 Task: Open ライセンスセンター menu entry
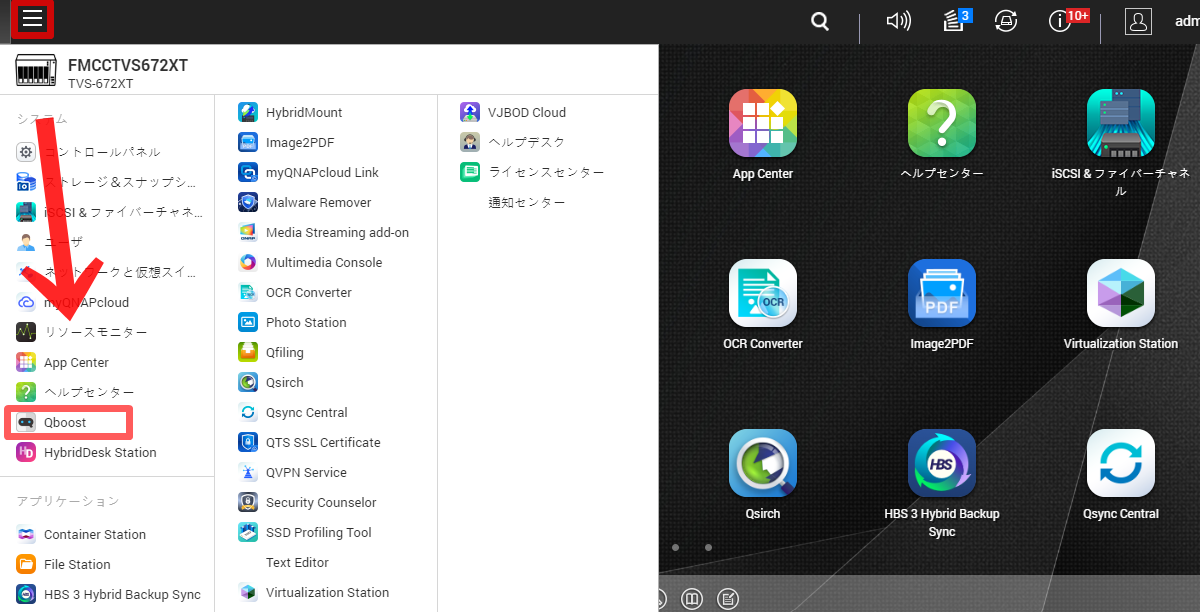548,172
